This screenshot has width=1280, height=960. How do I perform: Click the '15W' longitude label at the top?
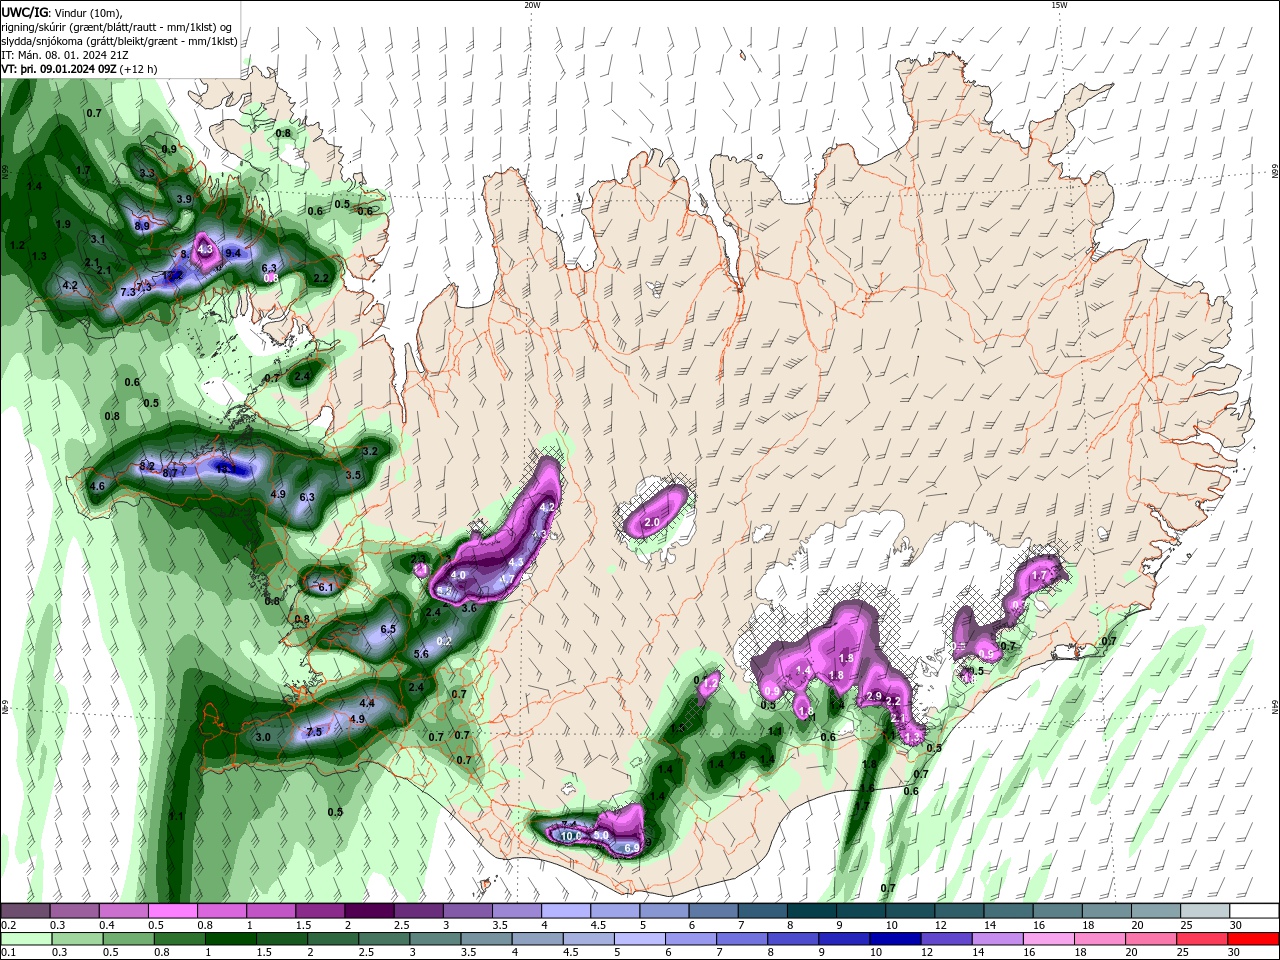[1059, 5]
